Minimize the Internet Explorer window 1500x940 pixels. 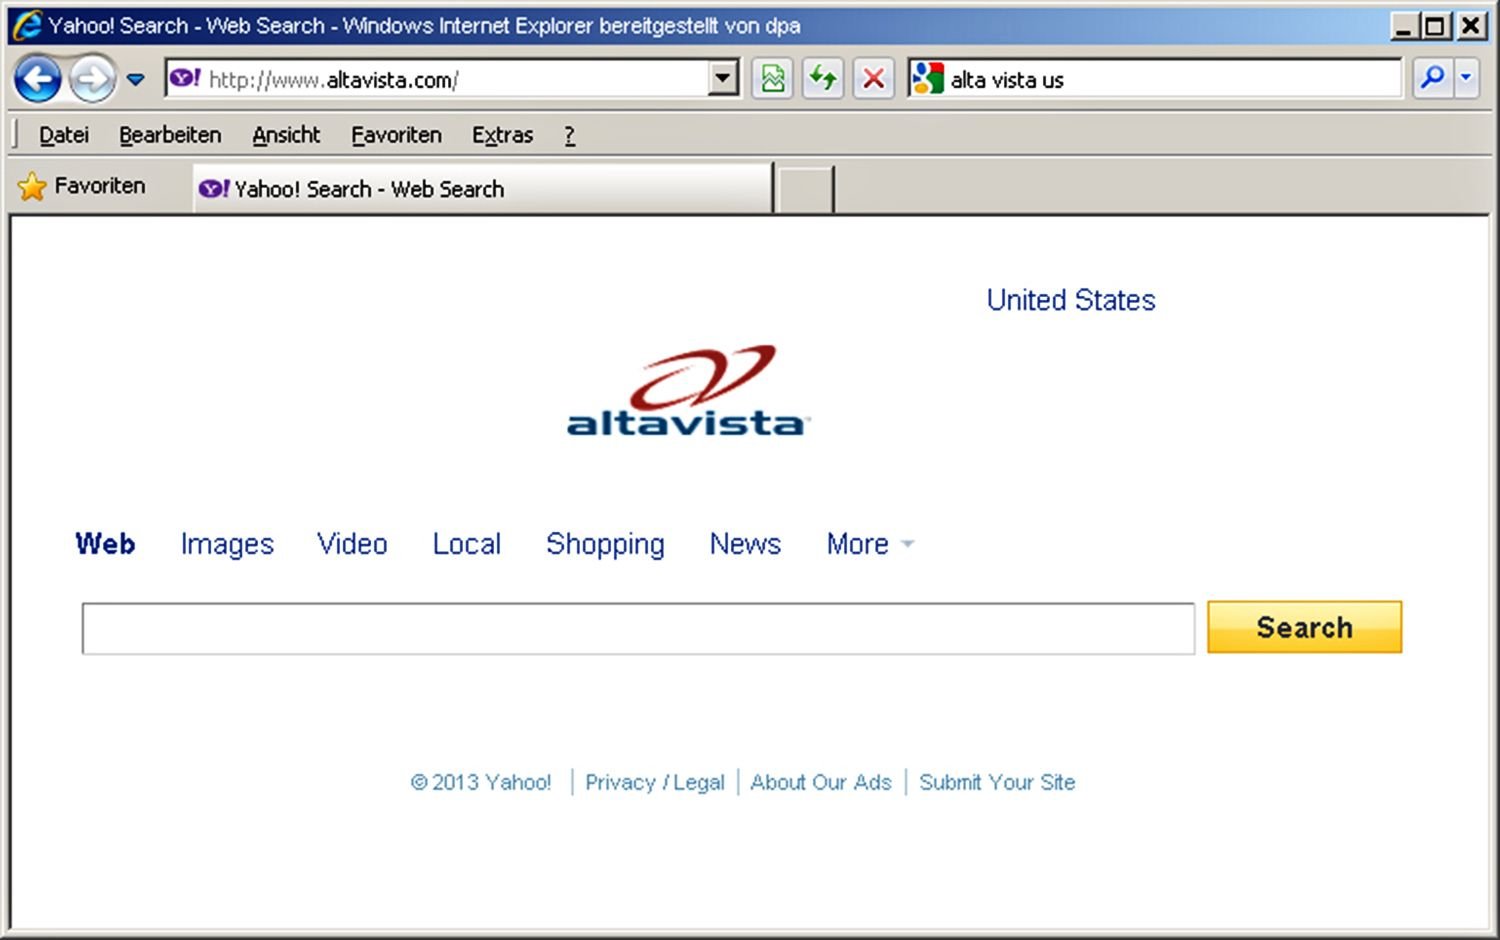coord(1404,26)
